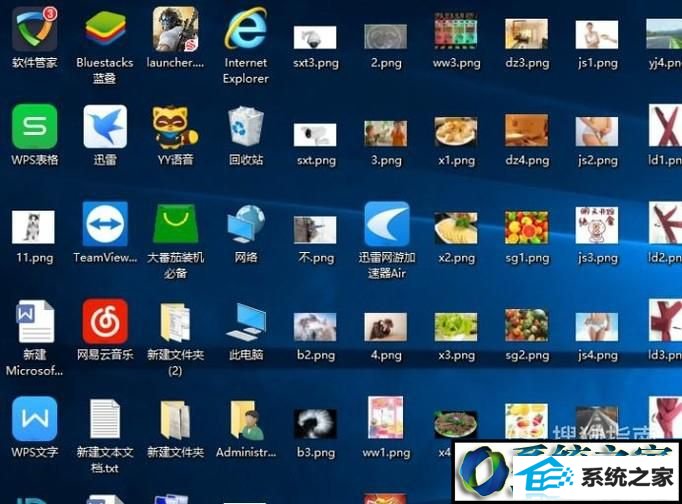Select the ld3.png thumbnail
This screenshot has width=682, height=504.
[665, 320]
